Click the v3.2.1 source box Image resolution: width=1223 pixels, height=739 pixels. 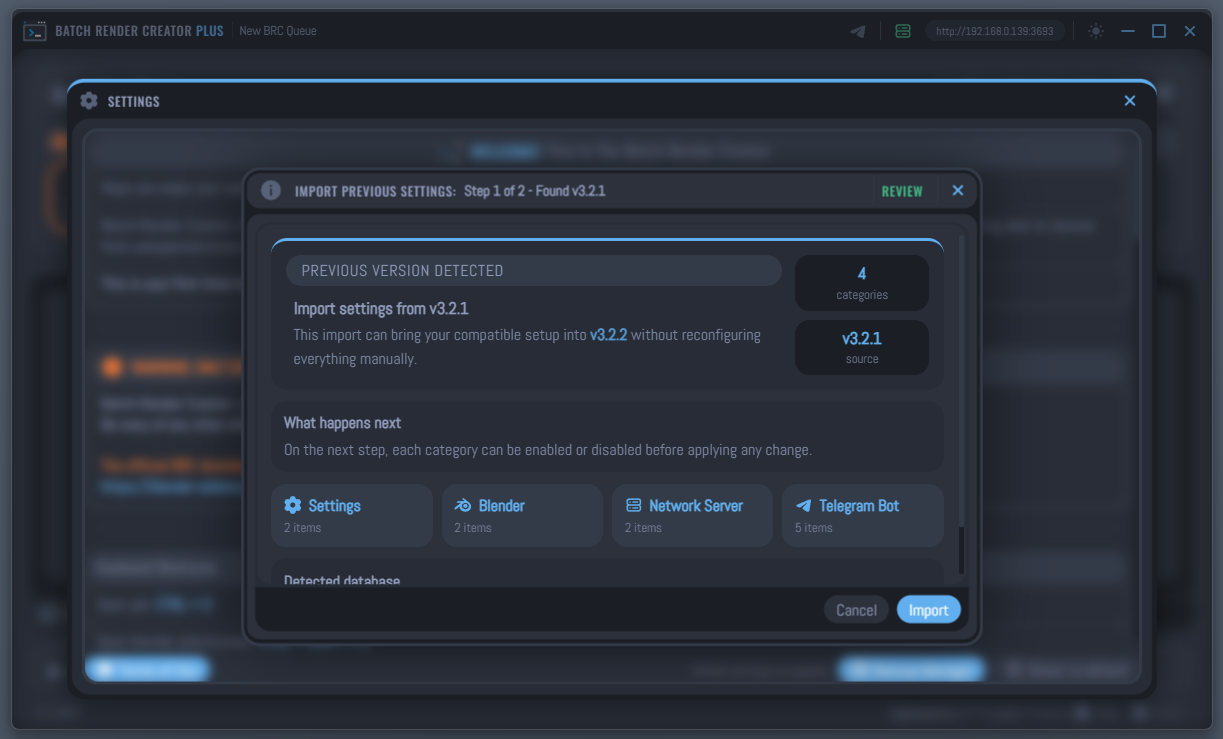862,347
